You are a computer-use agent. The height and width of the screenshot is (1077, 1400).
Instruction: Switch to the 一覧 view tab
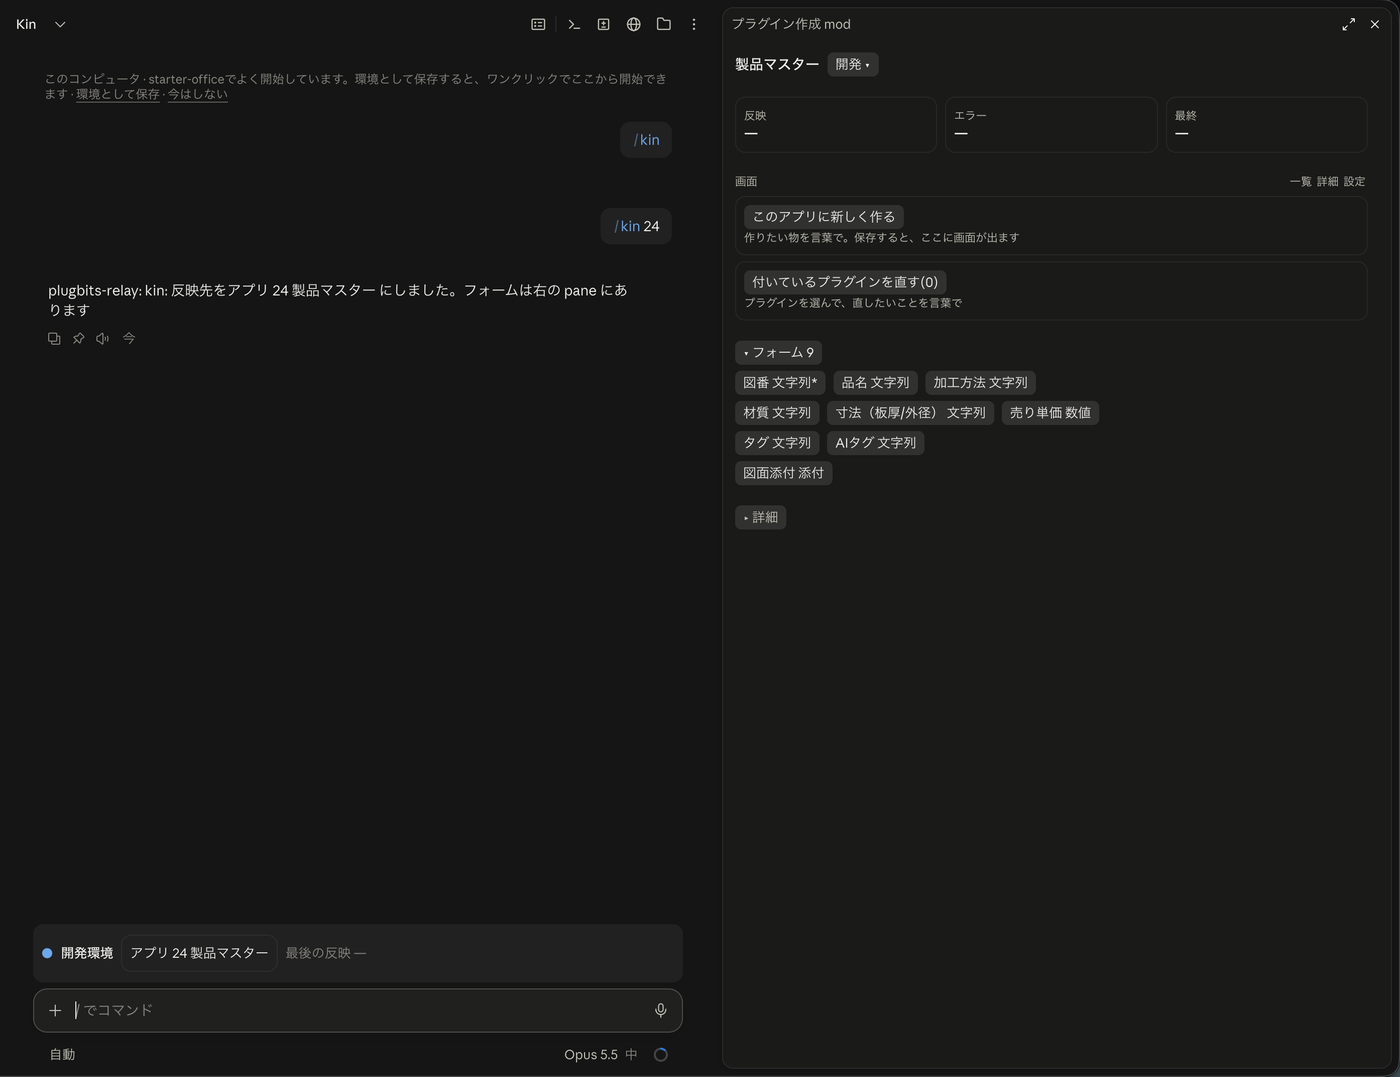click(1300, 181)
